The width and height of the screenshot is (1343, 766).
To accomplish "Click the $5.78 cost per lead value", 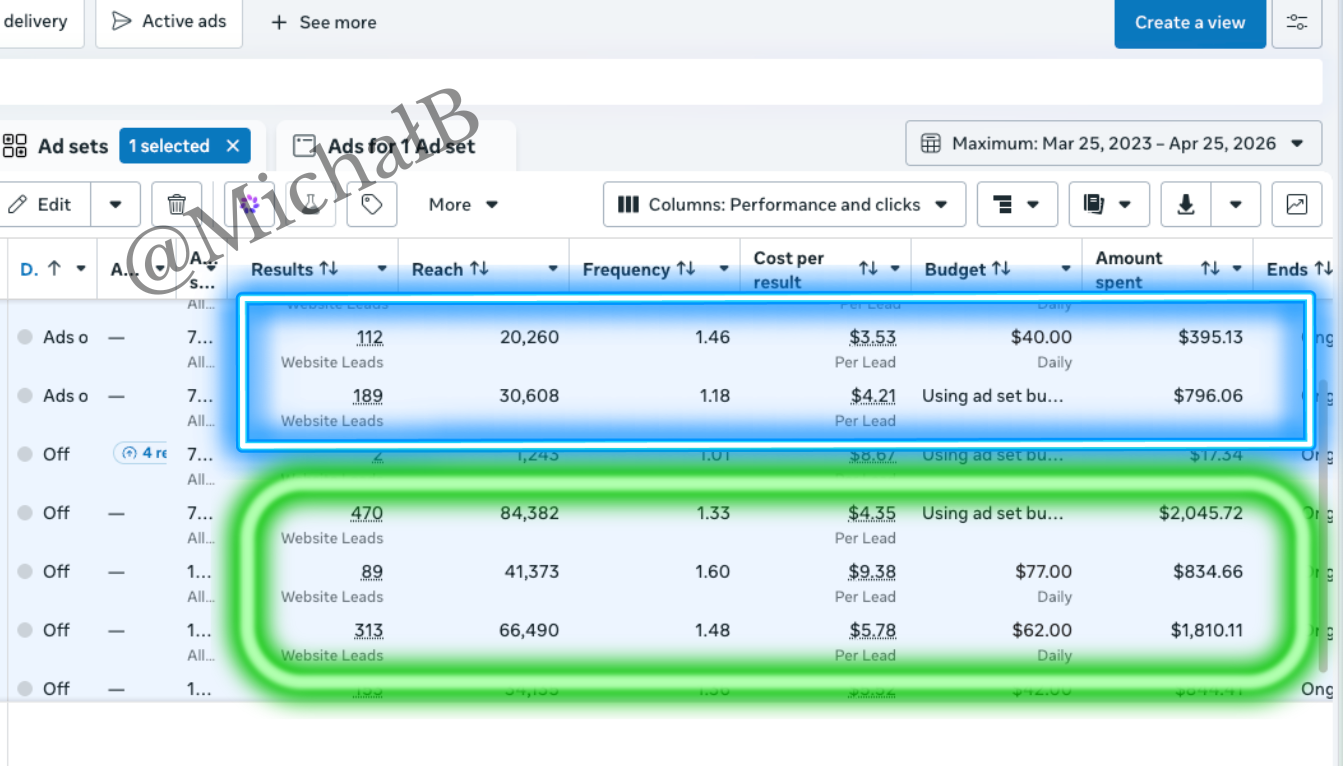I will pos(872,631).
